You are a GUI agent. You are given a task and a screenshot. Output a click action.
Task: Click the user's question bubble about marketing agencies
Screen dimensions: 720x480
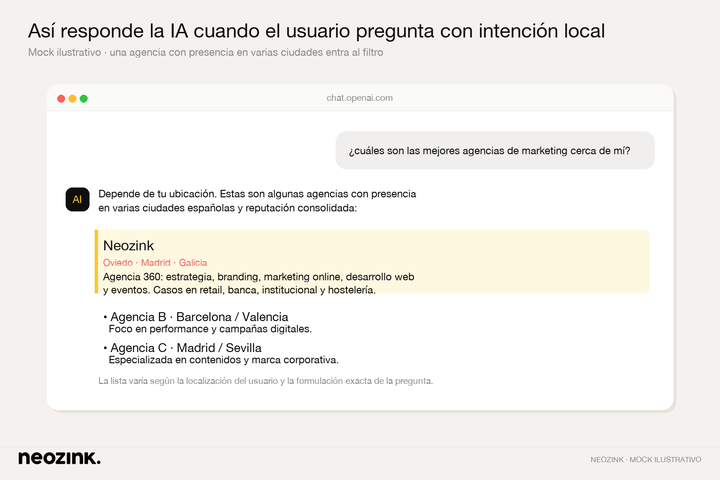495,150
